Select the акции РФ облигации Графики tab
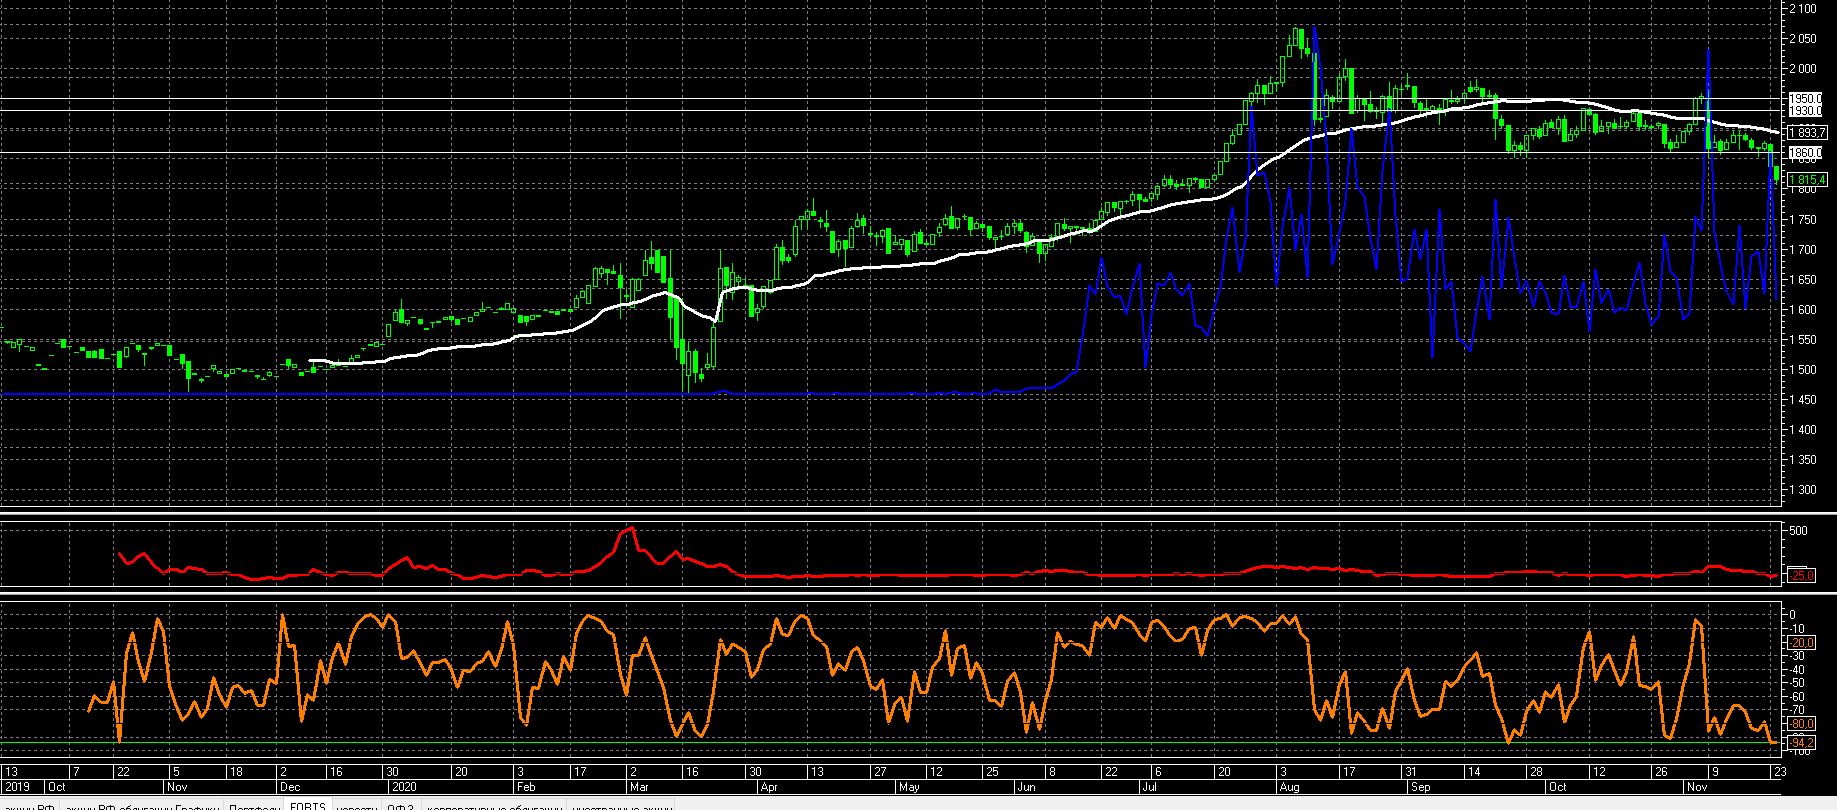The height and width of the screenshot is (810, 1837). (141, 806)
